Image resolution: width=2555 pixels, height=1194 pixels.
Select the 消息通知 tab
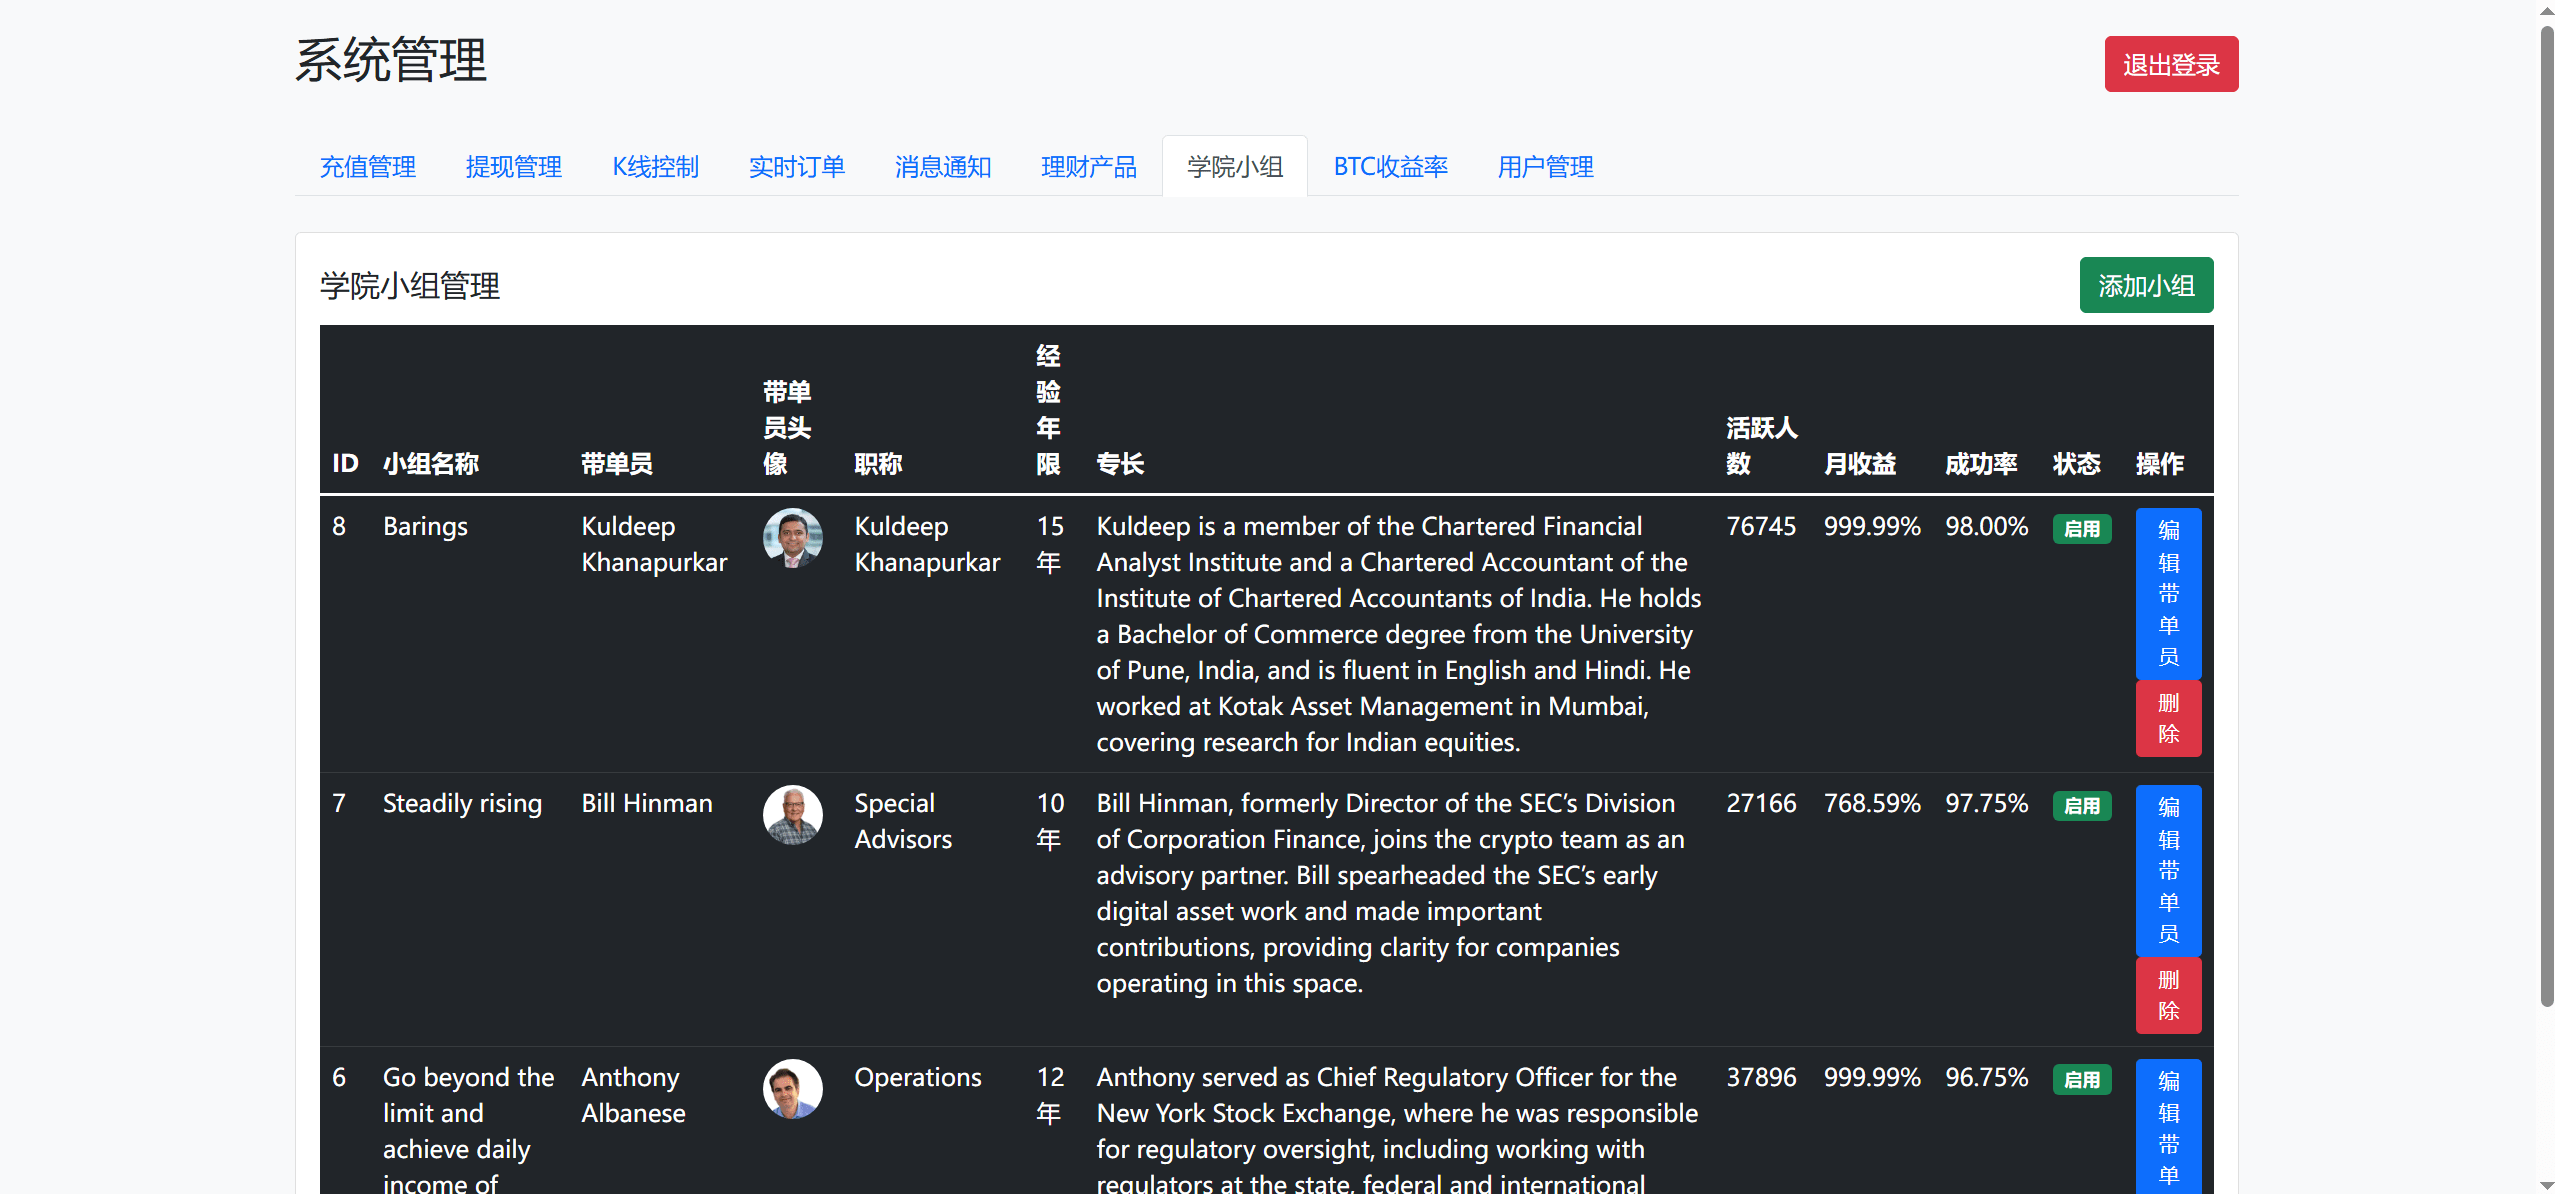(x=942, y=167)
